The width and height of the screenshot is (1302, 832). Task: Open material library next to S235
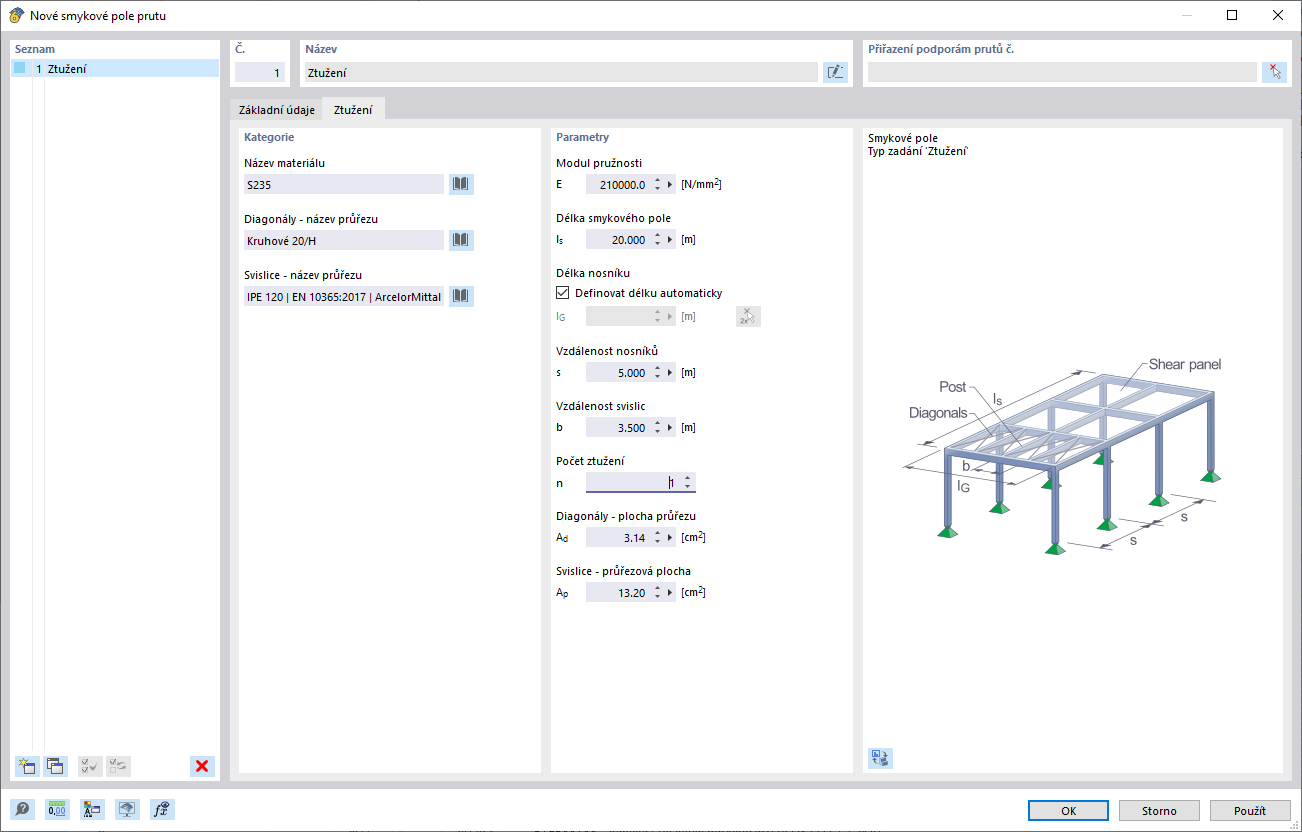[460, 184]
